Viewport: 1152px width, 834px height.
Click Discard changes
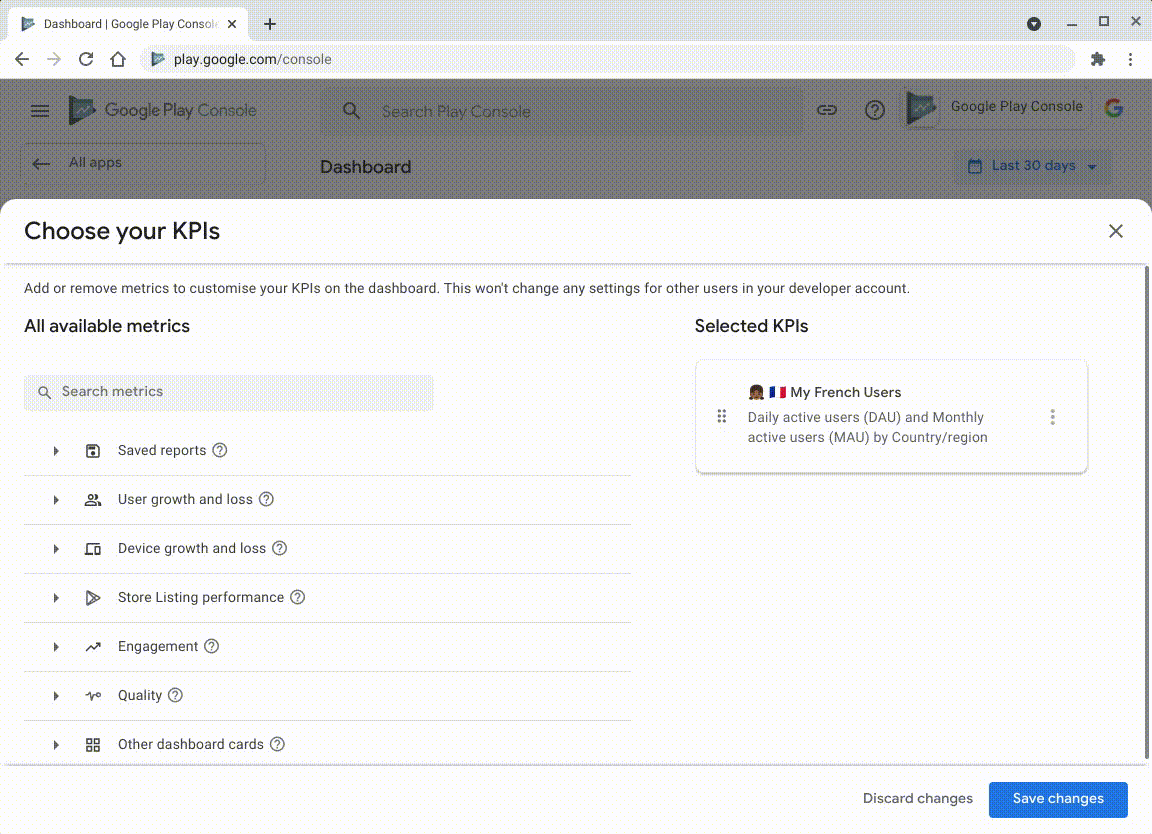(918, 799)
